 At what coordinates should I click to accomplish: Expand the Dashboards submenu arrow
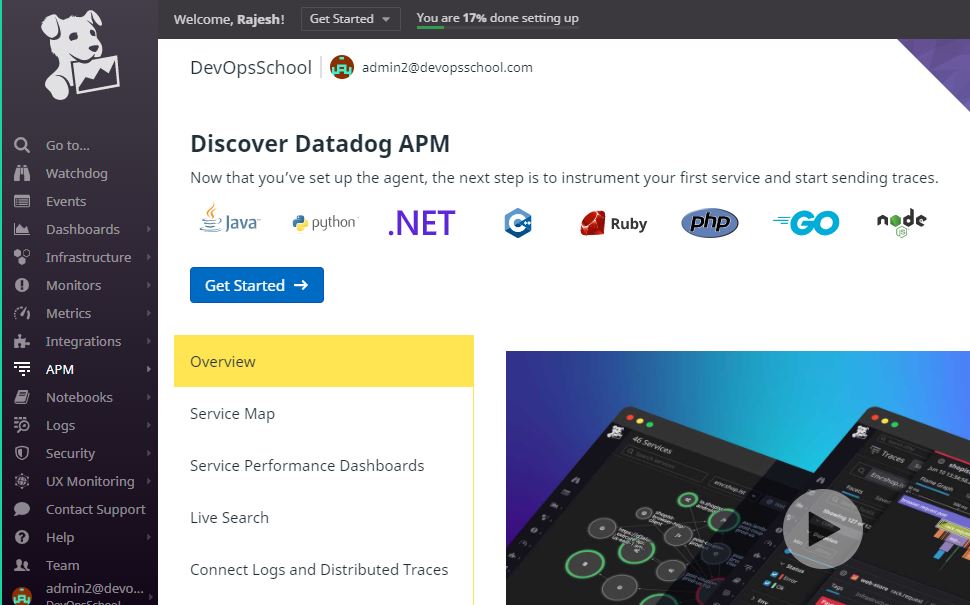pos(149,229)
